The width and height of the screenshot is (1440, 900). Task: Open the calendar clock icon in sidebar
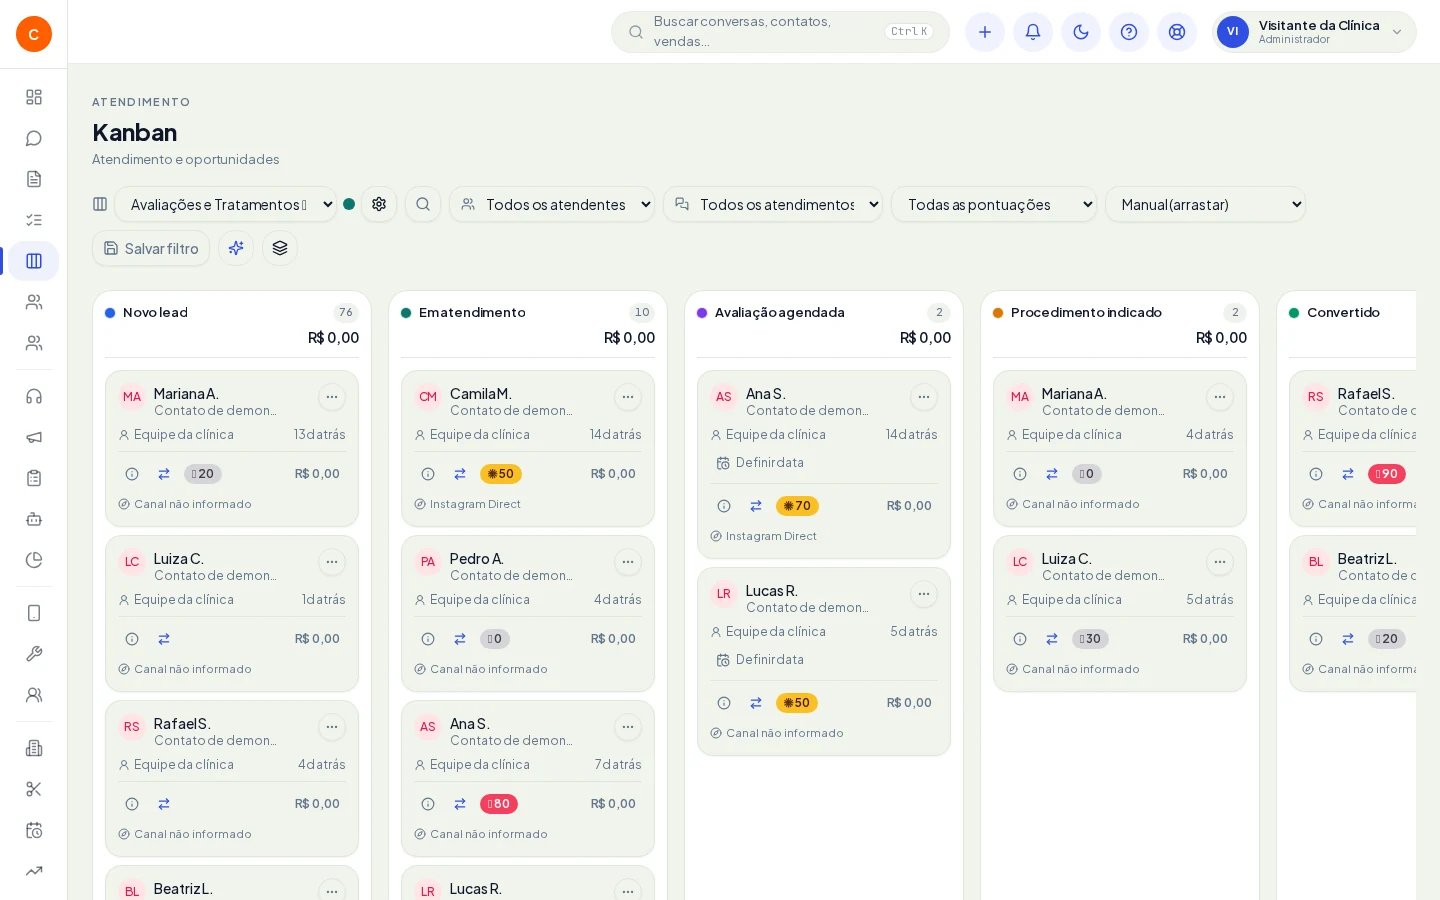pos(34,830)
